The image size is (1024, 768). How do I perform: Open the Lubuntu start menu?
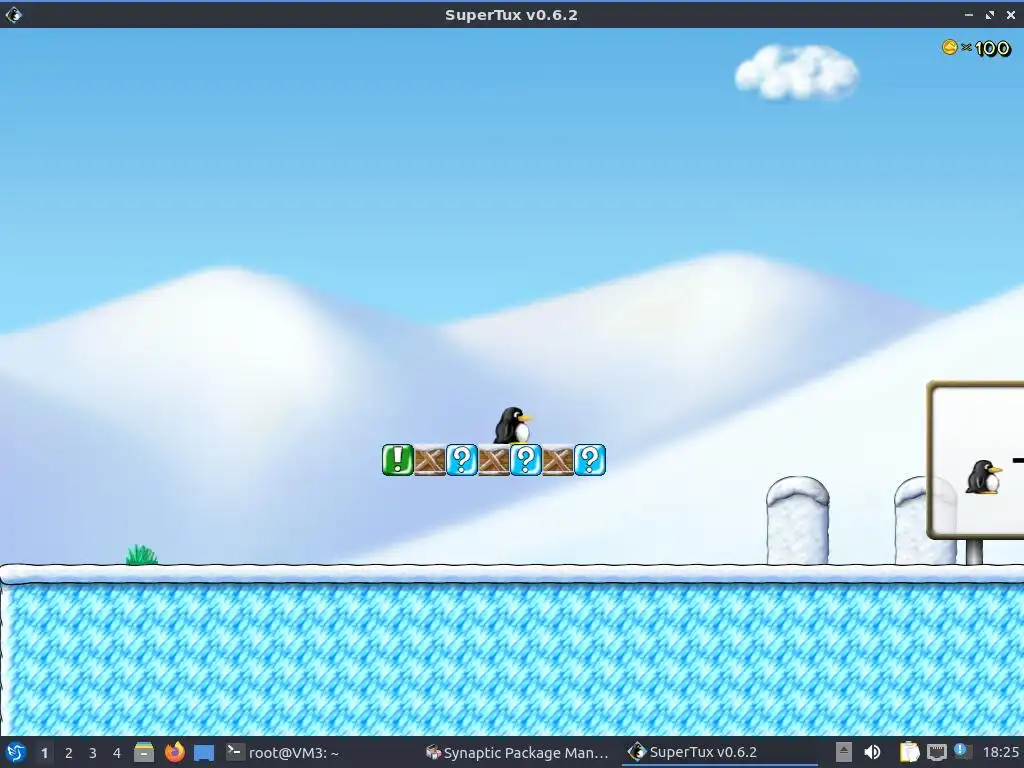pos(16,752)
